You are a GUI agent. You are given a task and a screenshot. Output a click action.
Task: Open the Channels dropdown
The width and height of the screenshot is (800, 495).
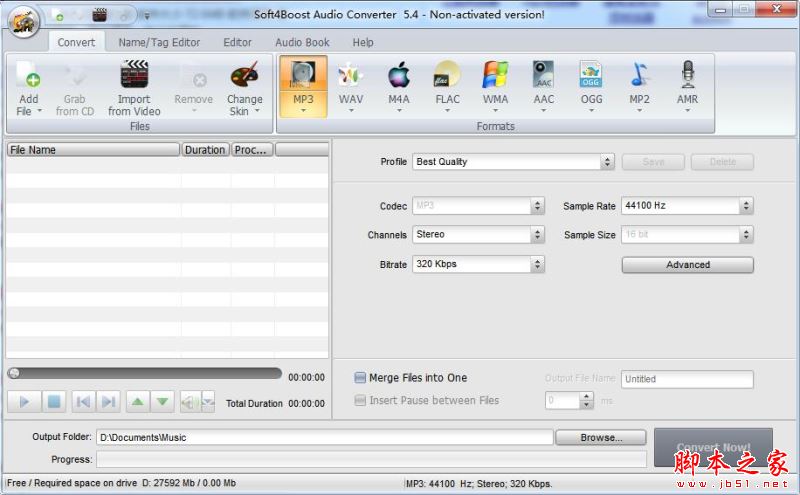537,235
